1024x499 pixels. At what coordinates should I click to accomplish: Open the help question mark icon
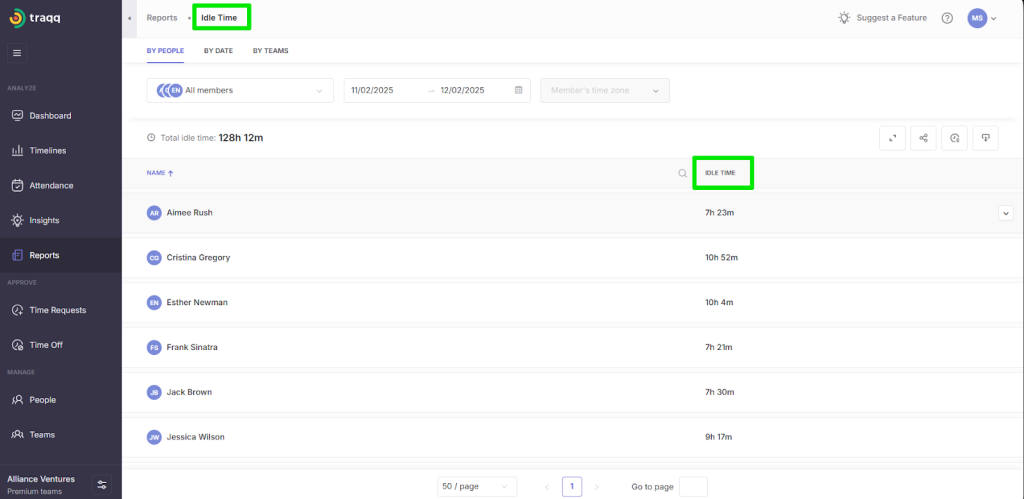pos(947,18)
